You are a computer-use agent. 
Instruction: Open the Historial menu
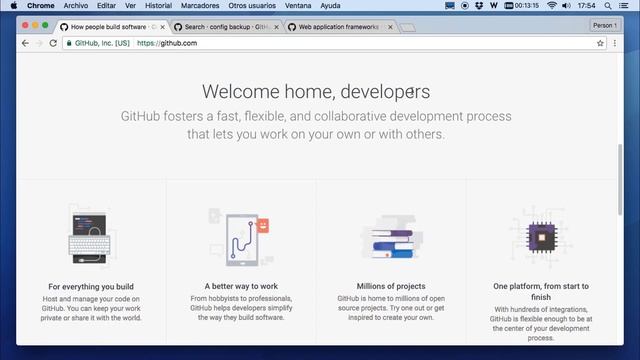[158, 6]
